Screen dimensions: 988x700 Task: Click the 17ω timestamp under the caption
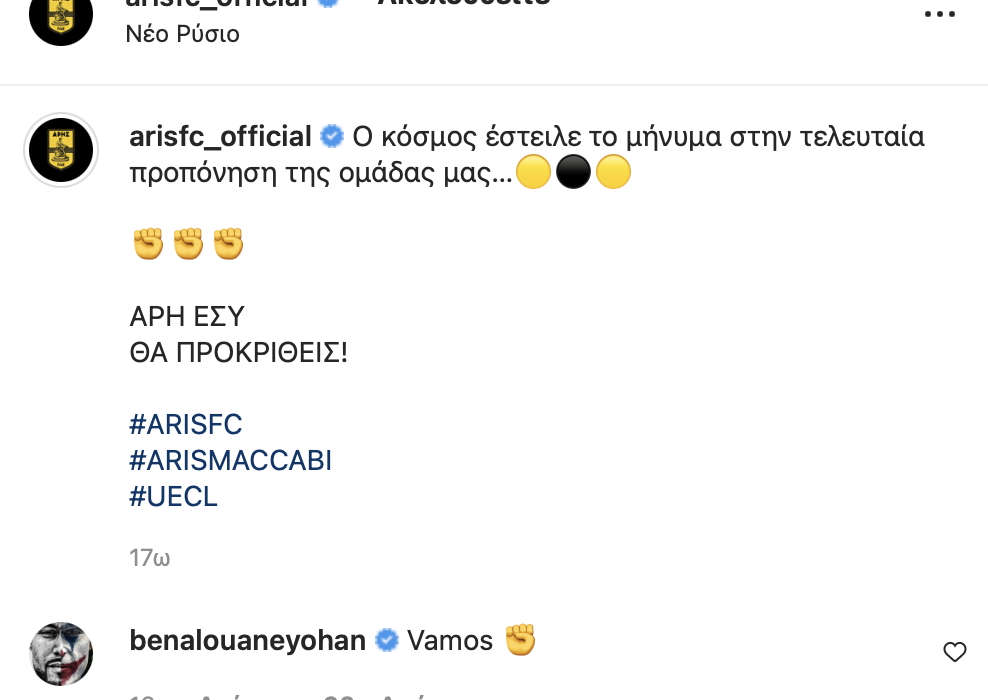coord(150,558)
